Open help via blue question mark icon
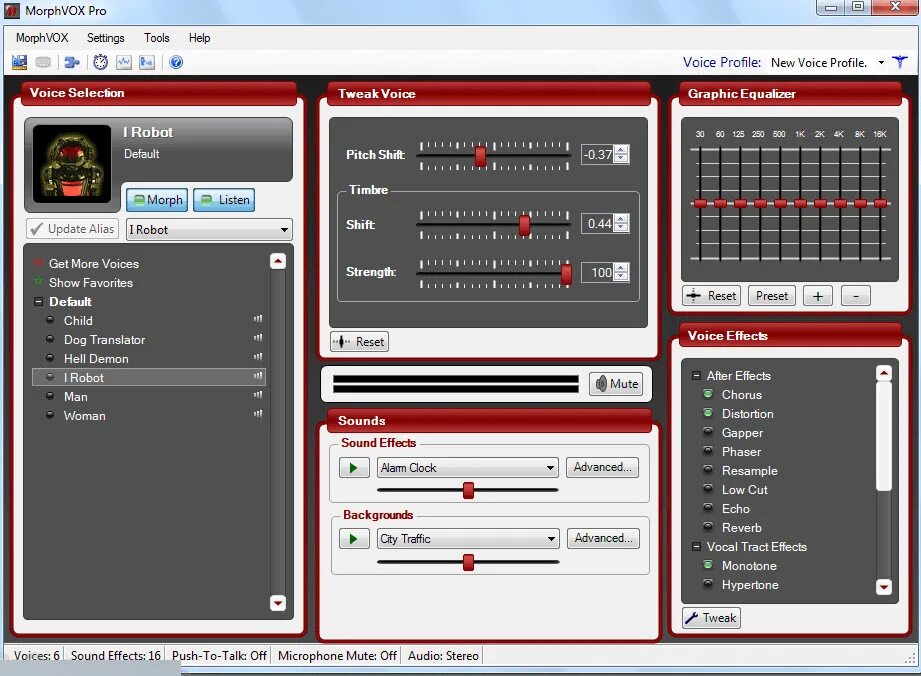 click(x=176, y=62)
